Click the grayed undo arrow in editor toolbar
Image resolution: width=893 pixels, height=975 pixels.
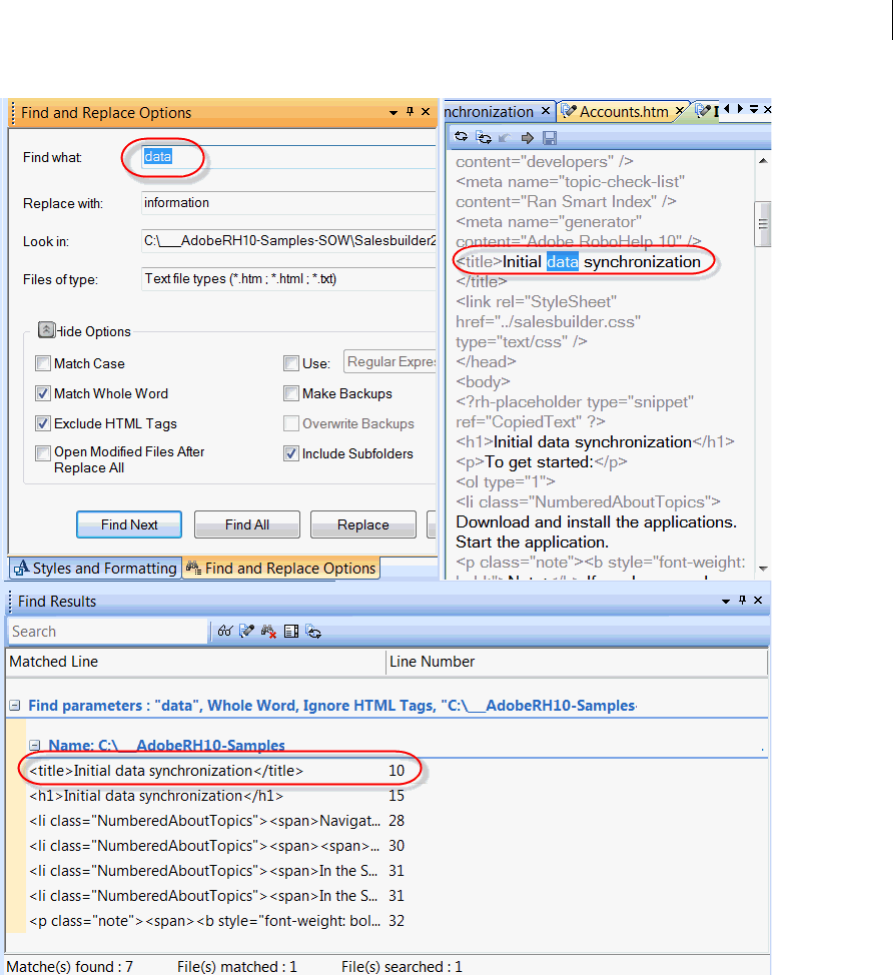[x=505, y=137]
